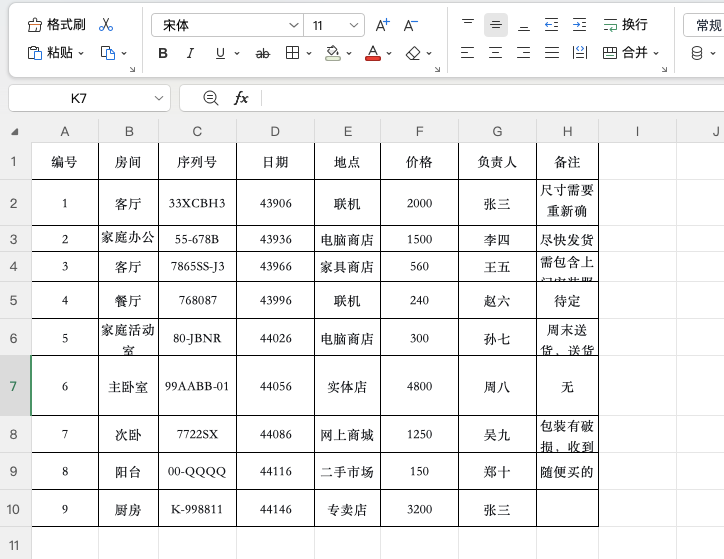The image size is (724, 559).
Task: Click cell containing 主卧室
Action: pyautogui.click(x=128, y=386)
